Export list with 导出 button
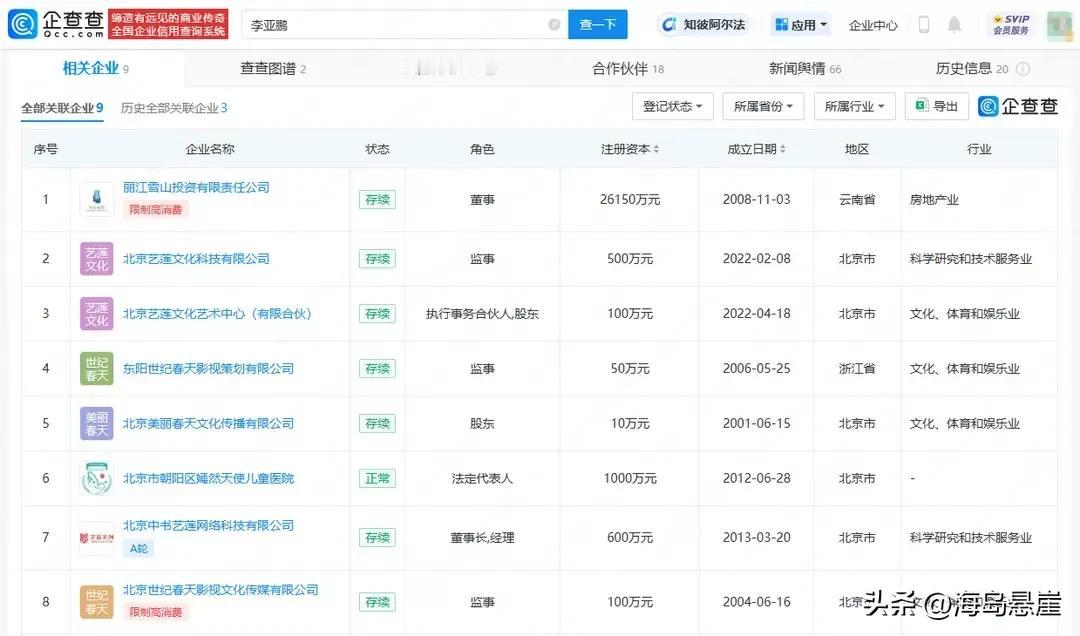The height and width of the screenshot is (636, 1080). pyautogui.click(x=937, y=106)
